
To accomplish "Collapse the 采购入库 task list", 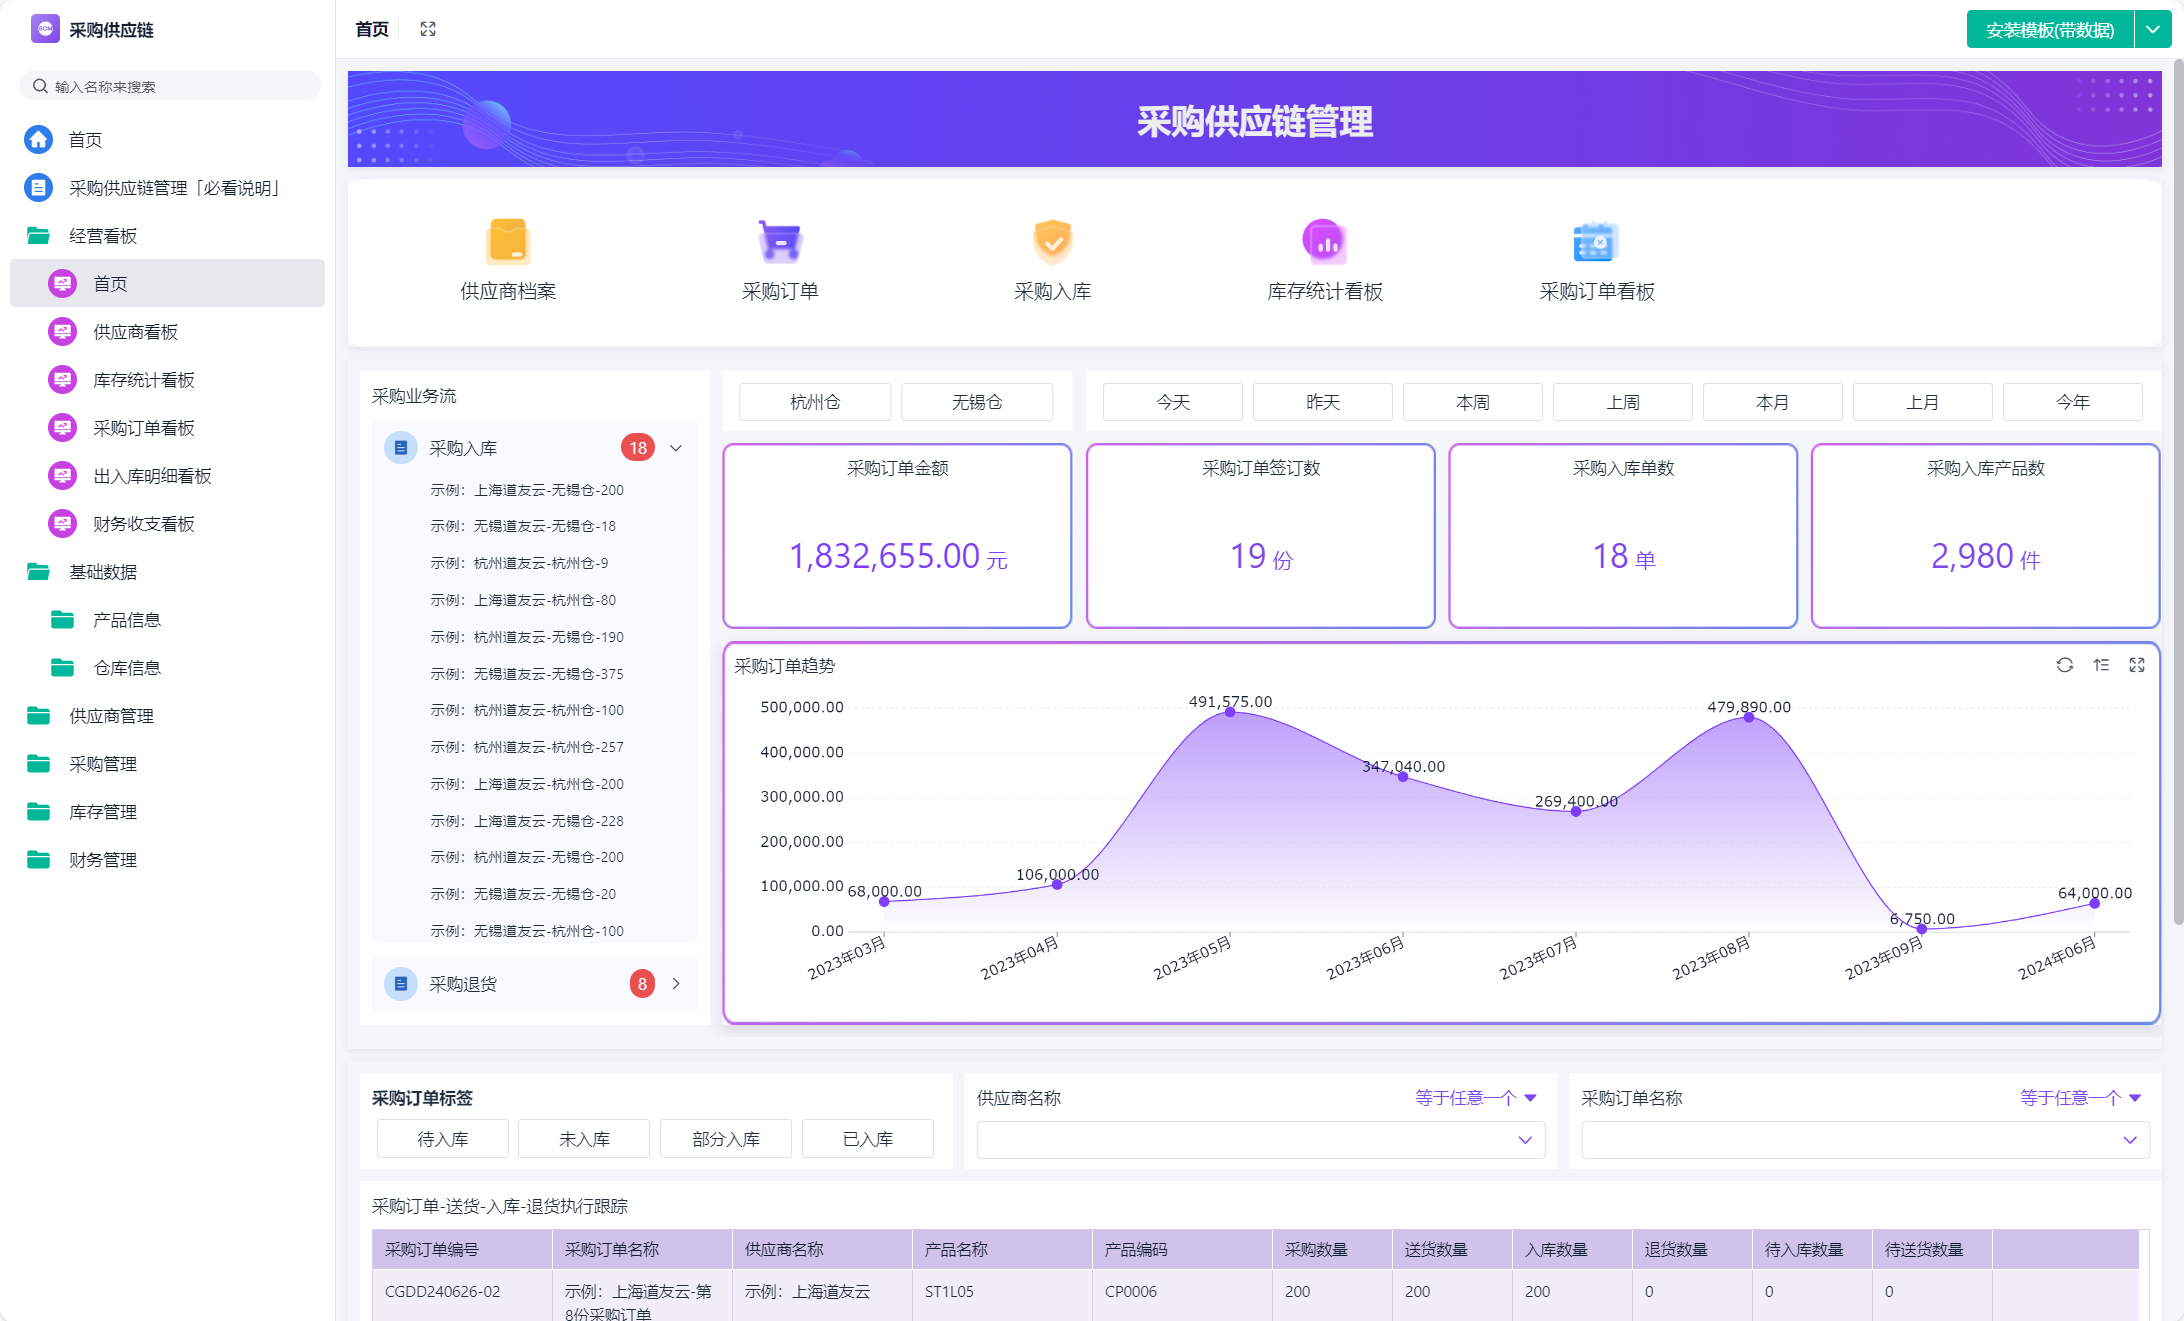I will coord(676,448).
